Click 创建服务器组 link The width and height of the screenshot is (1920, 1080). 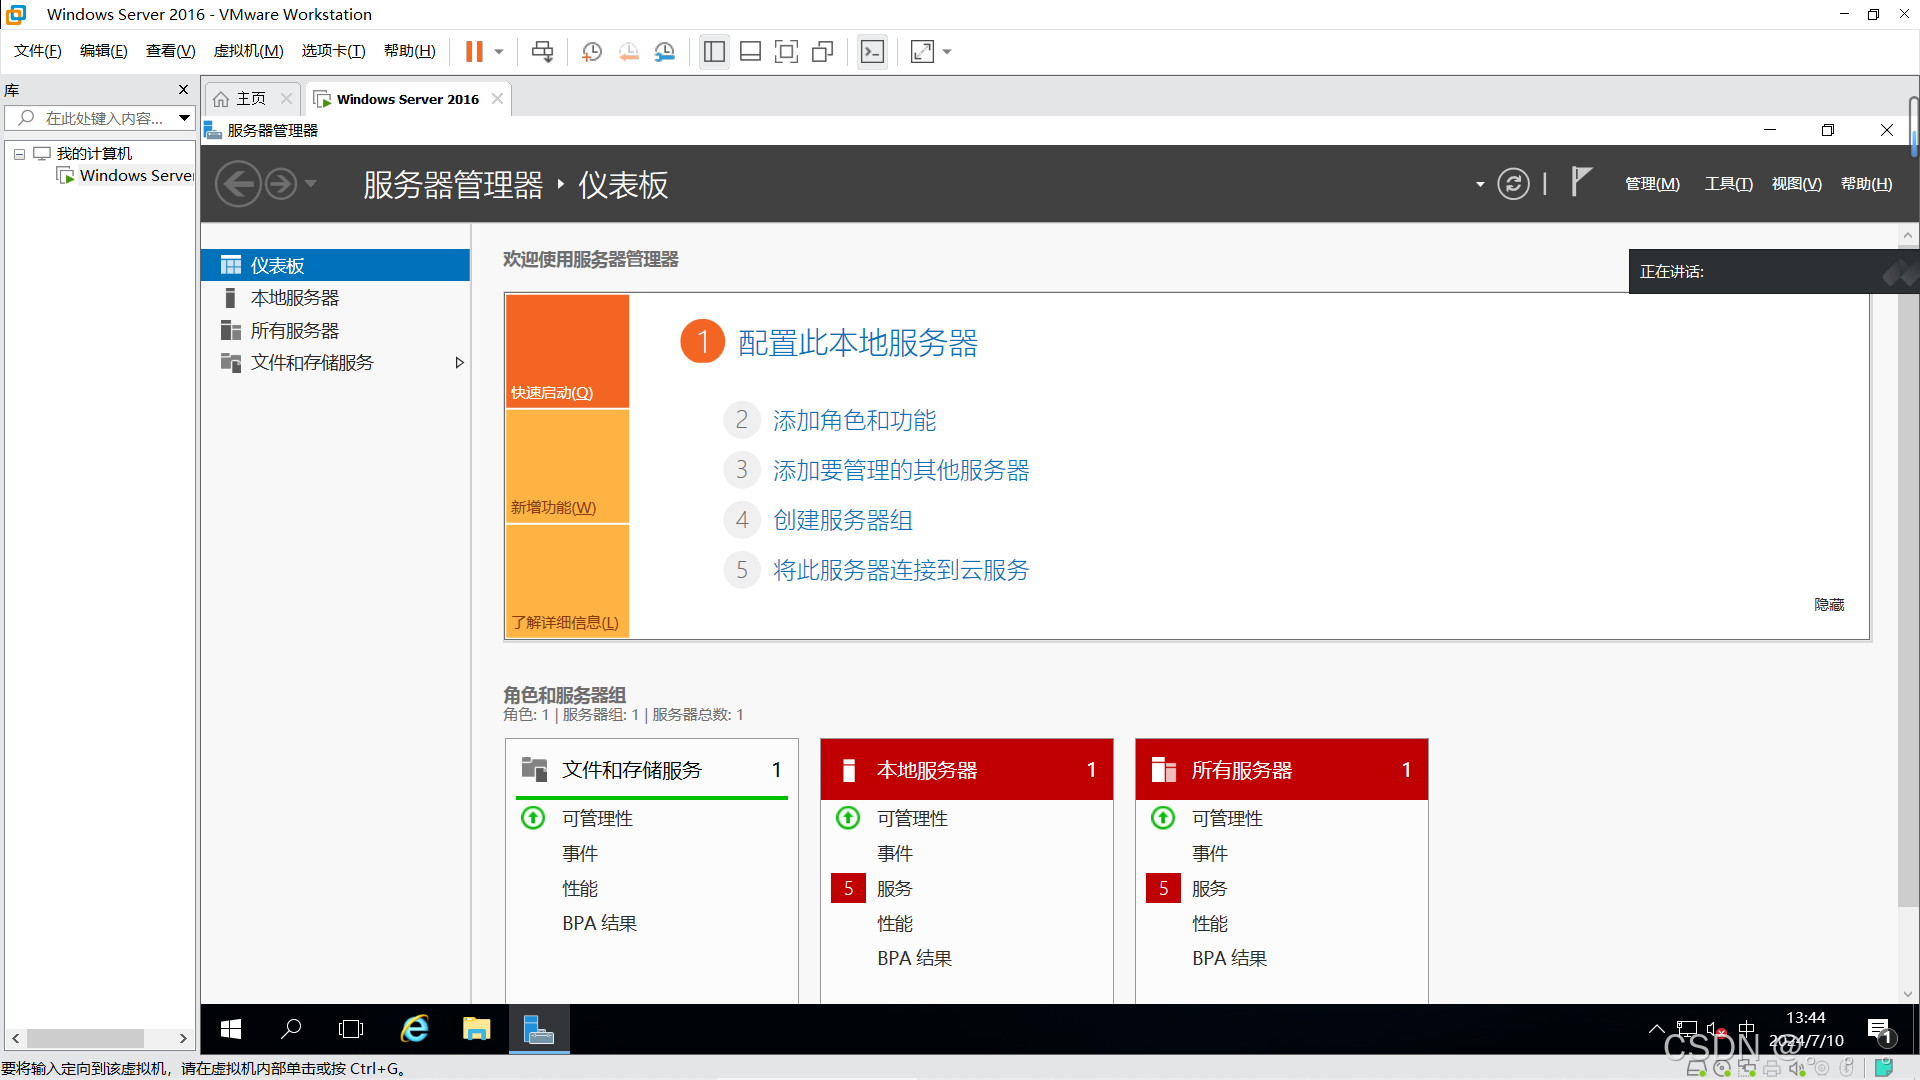(842, 520)
